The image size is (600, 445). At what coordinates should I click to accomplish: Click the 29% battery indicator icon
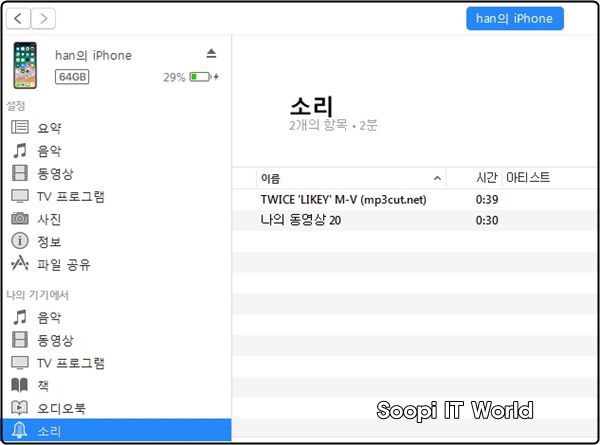(199, 77)
